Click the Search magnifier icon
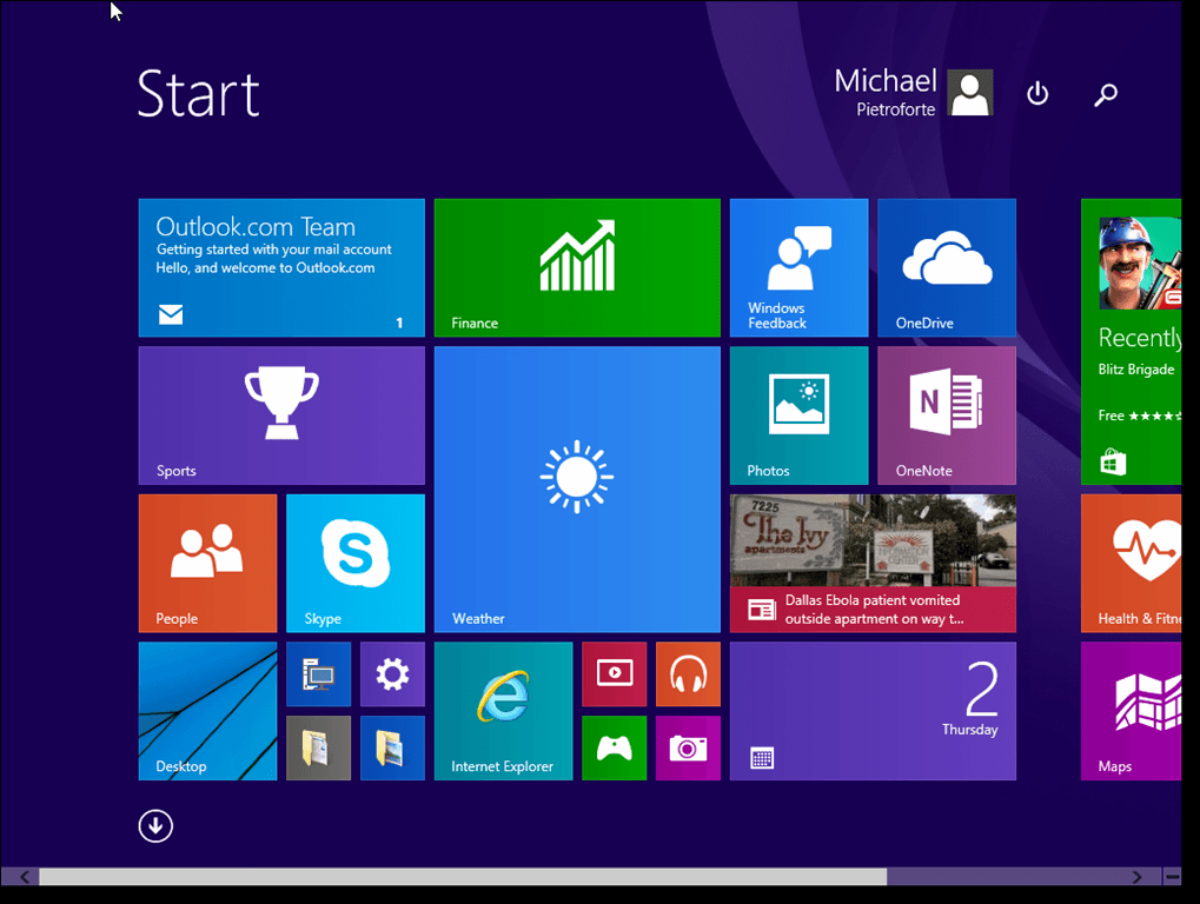Screen dimensions: 1200x904 tap(1105, 94)
